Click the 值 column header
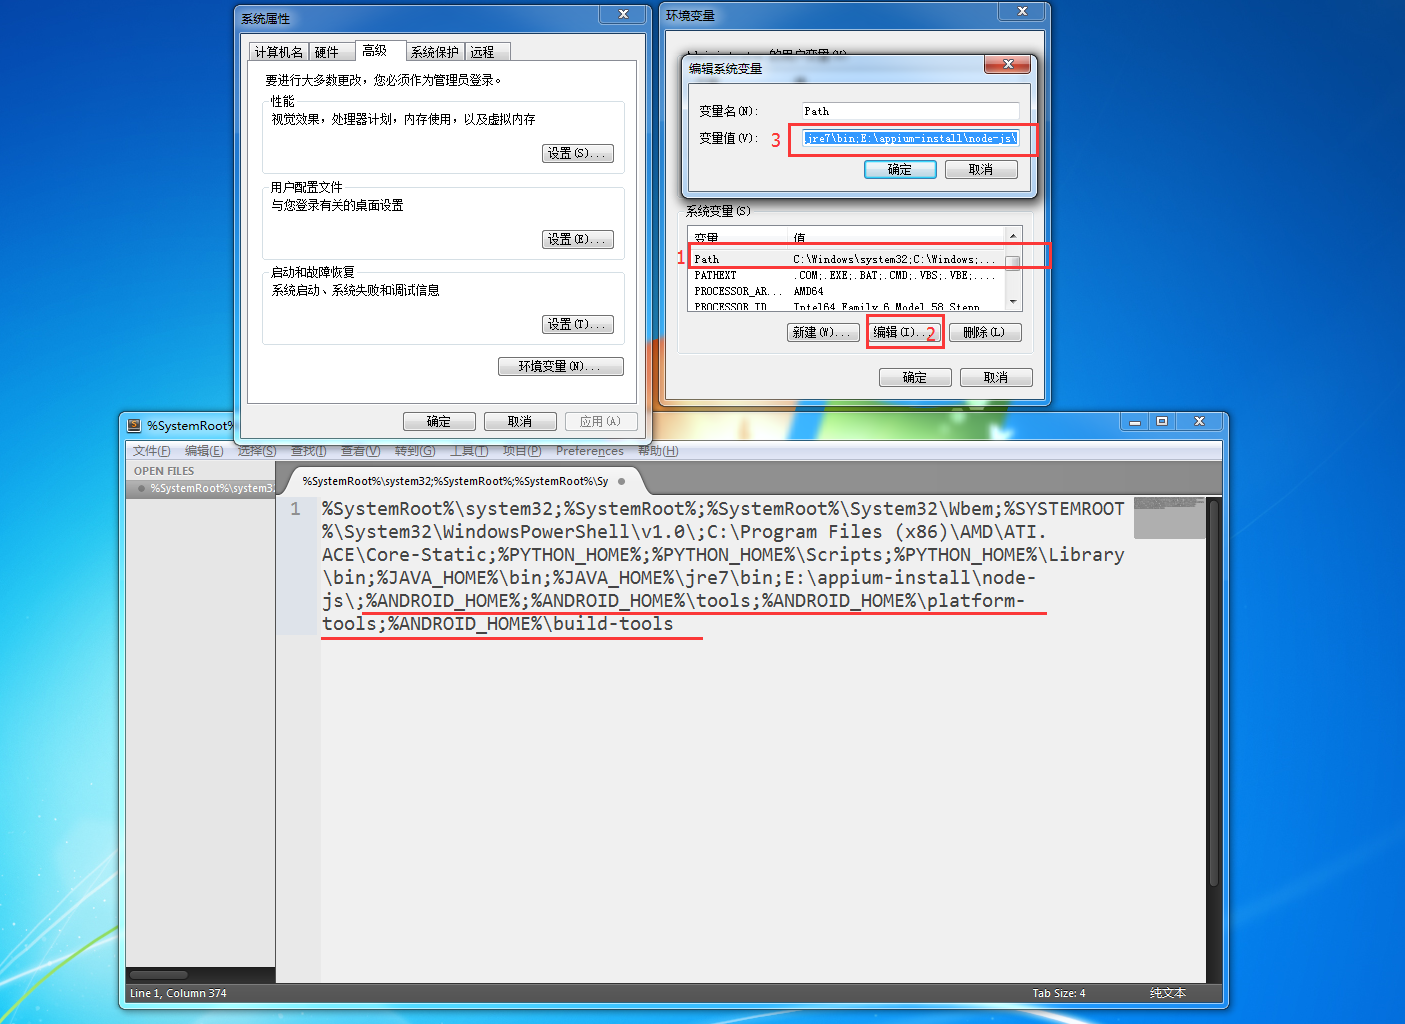The height and width of the screenshot is (1024, 1405). click(x=898, y=237)
